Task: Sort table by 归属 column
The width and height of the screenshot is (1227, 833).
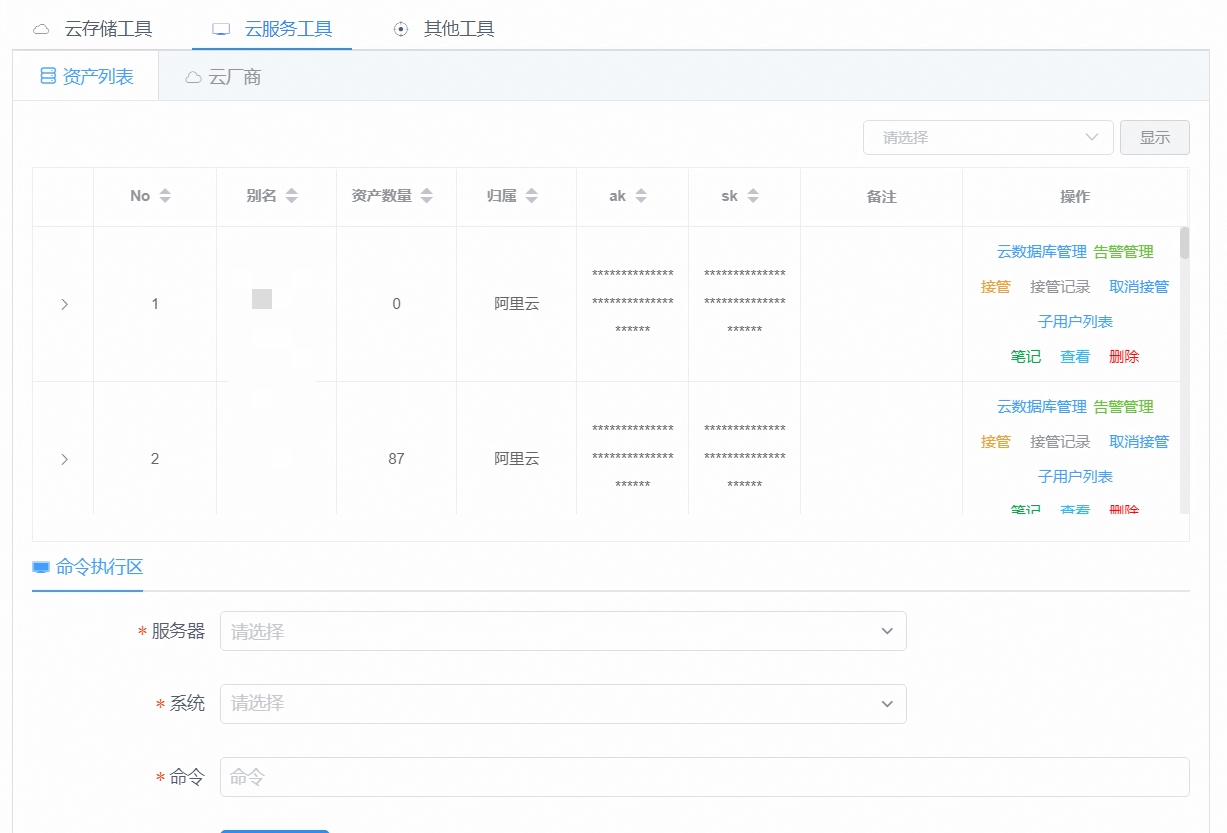Action: coord(531,197)
